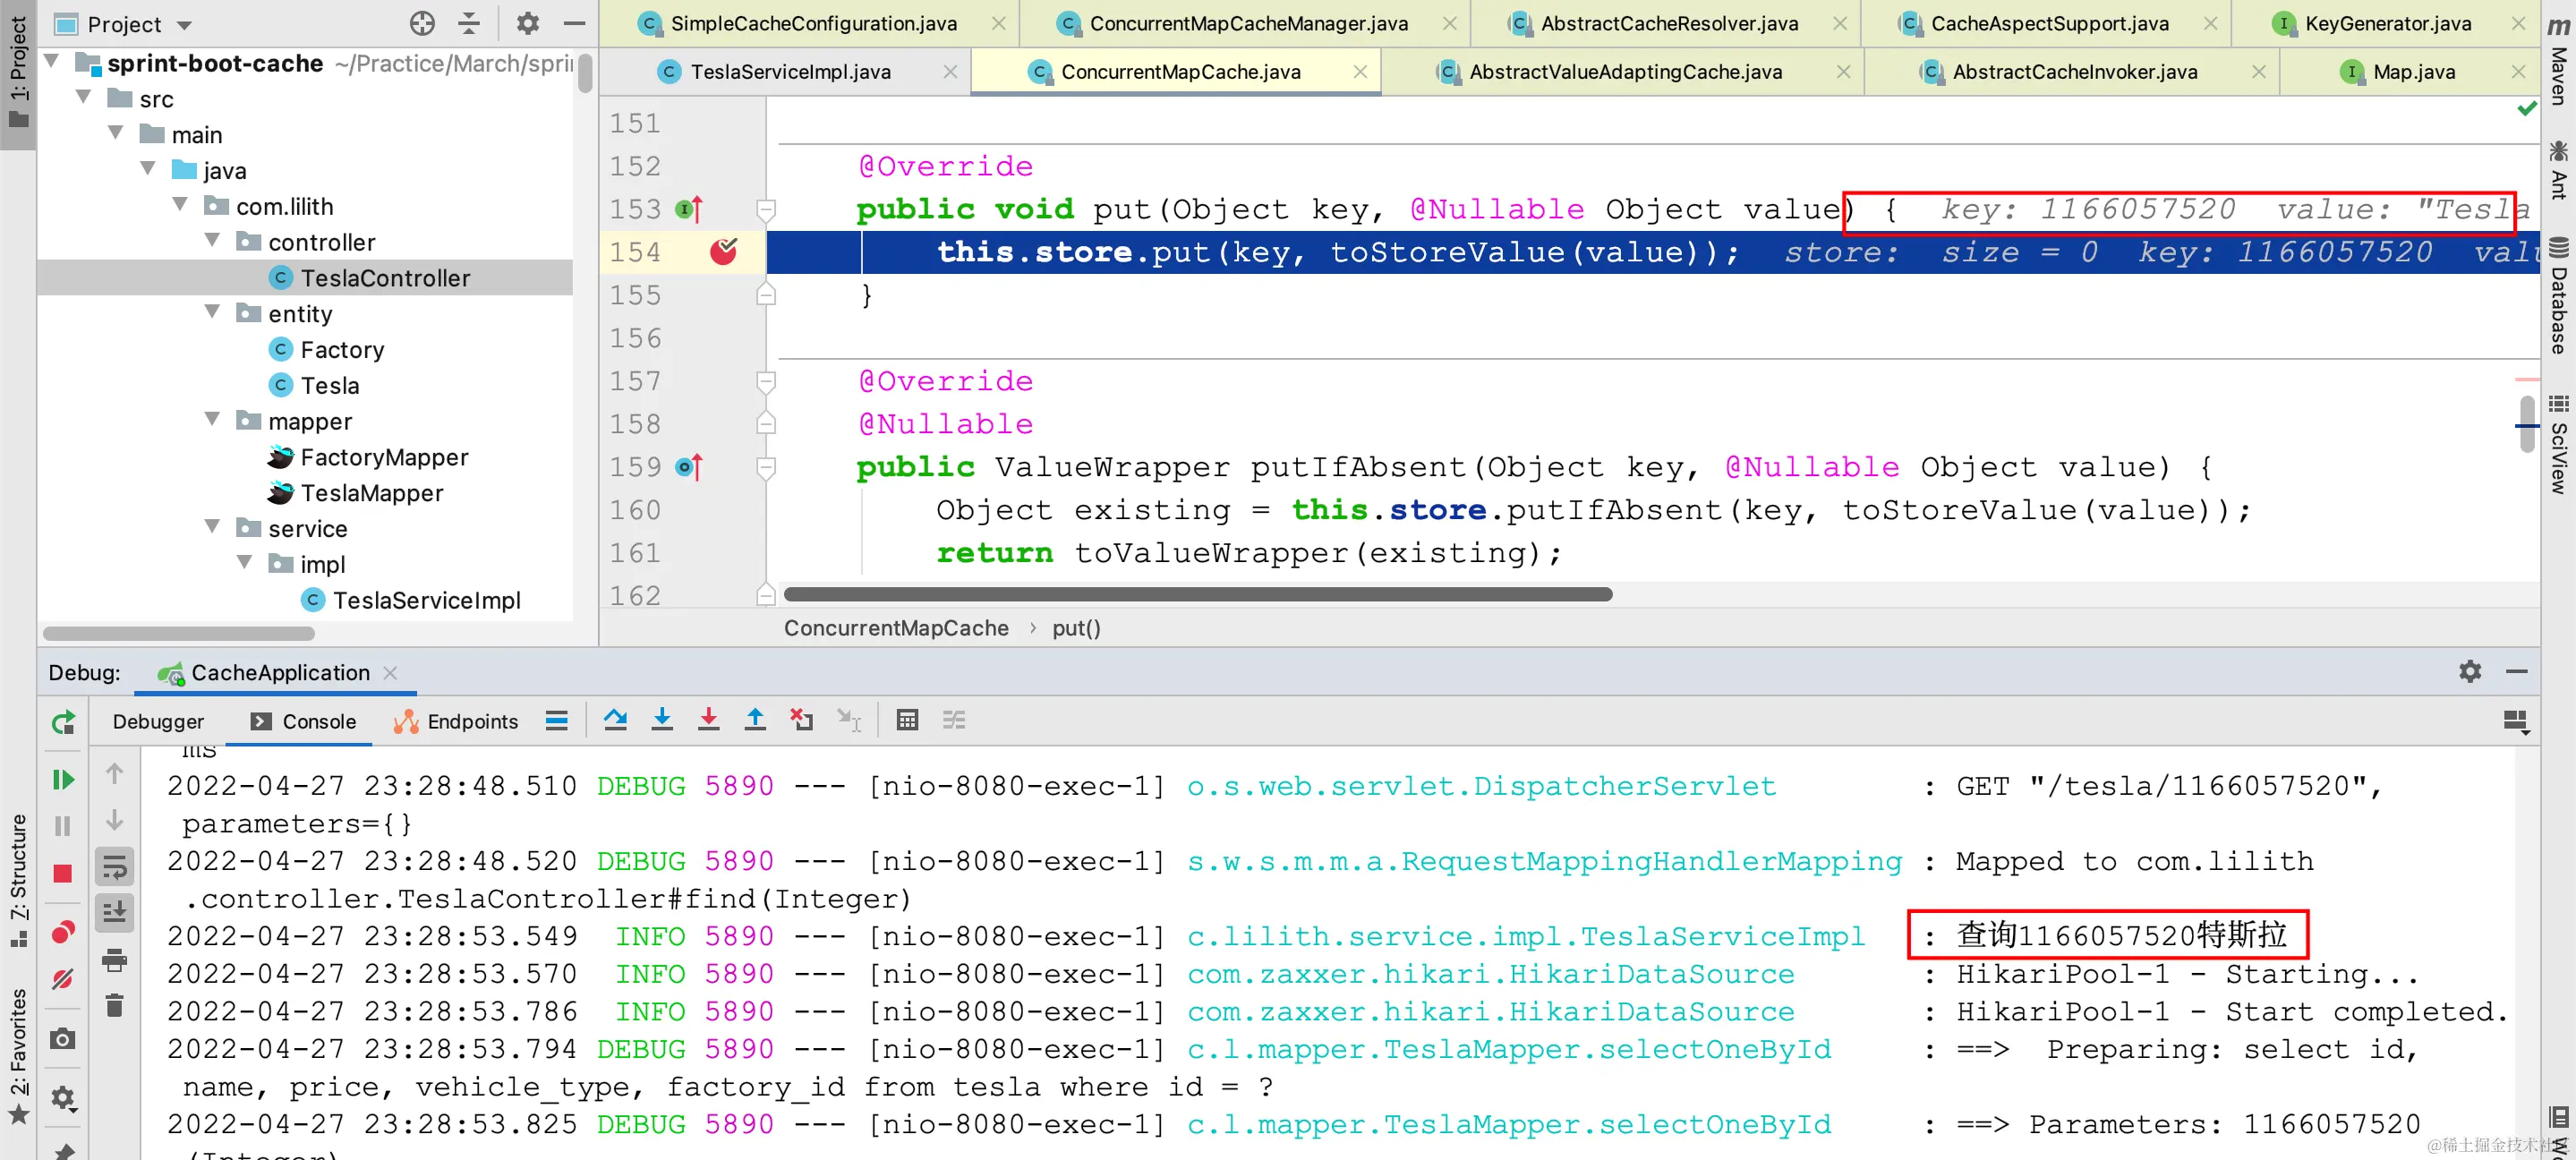Click ConcurrentMapCache breadcrumb link
2576x1160 pixels.
coord(895,628)
